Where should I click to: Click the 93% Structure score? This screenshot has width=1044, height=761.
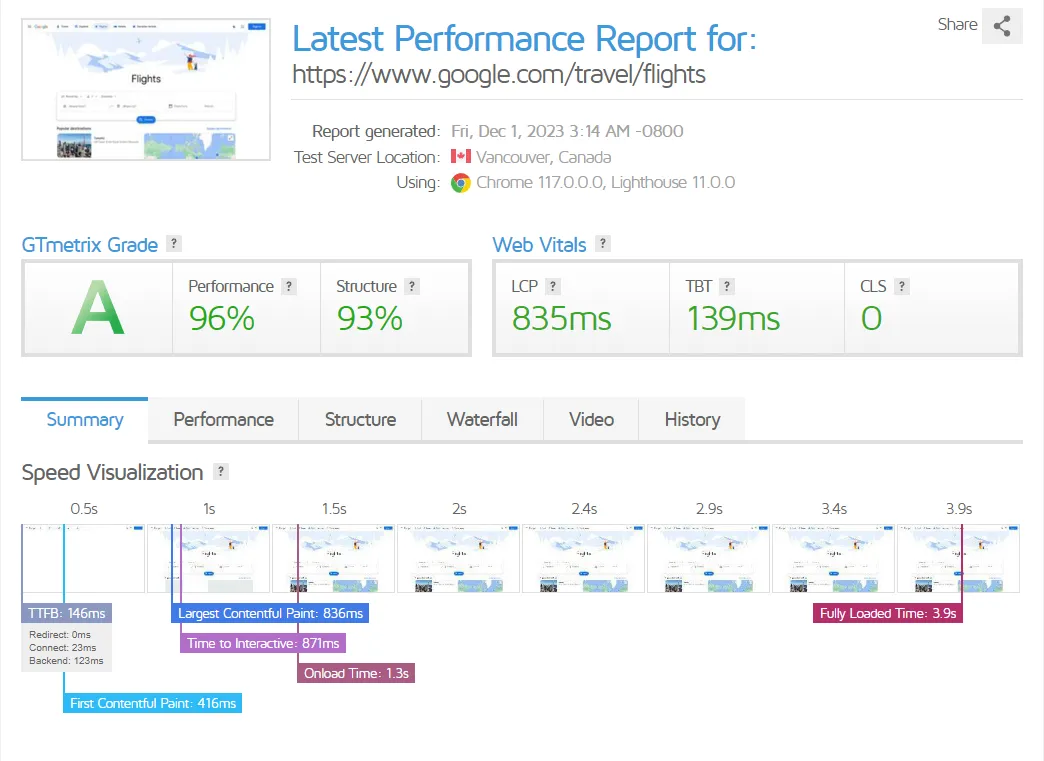coord(370,318)
